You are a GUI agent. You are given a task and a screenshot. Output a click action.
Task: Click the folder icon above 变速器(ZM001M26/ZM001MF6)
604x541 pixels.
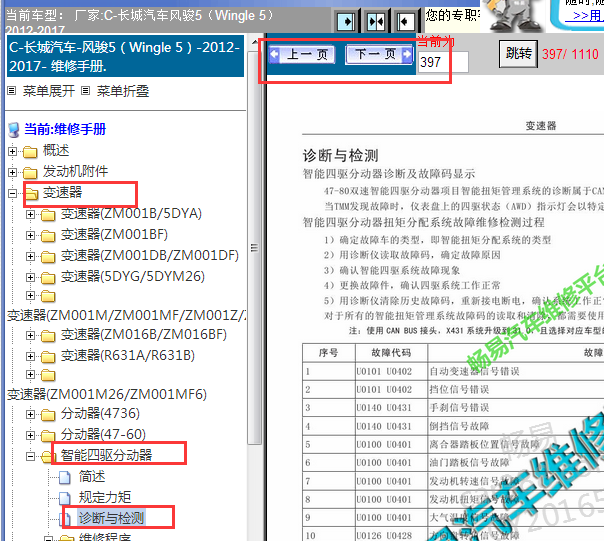(48, 375)
